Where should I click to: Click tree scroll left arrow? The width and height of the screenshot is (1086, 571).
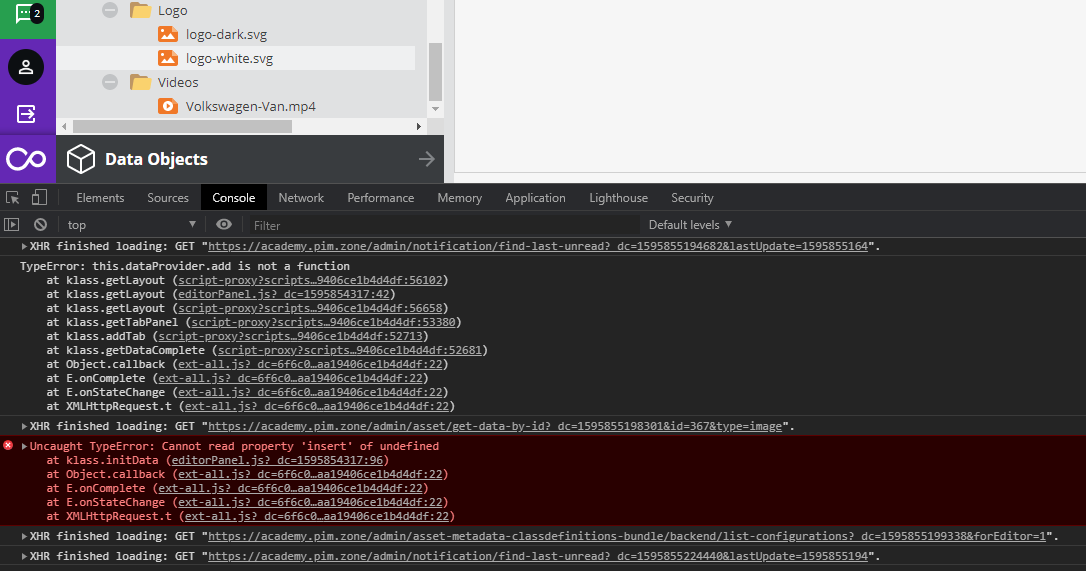click(x=64, y=126)
